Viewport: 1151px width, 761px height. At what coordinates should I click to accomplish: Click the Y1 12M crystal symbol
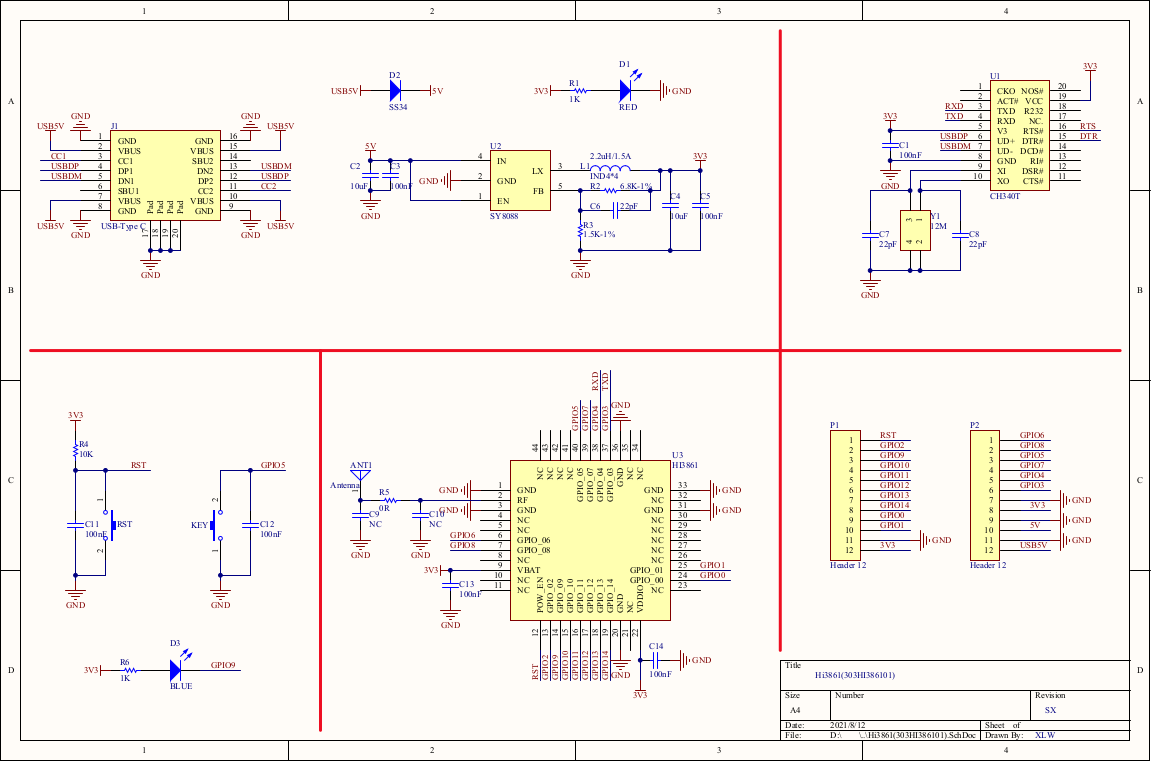tap(915, 230)
